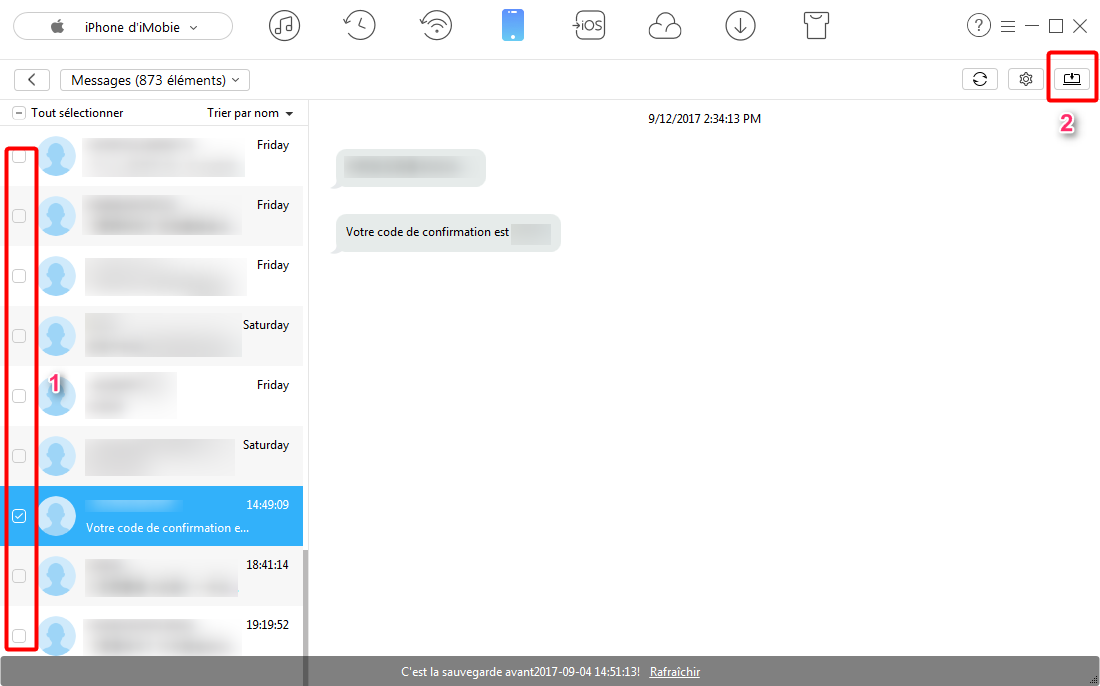Open the iTunes Library music note icon
1100x686 pixels.
click(284, 26)
